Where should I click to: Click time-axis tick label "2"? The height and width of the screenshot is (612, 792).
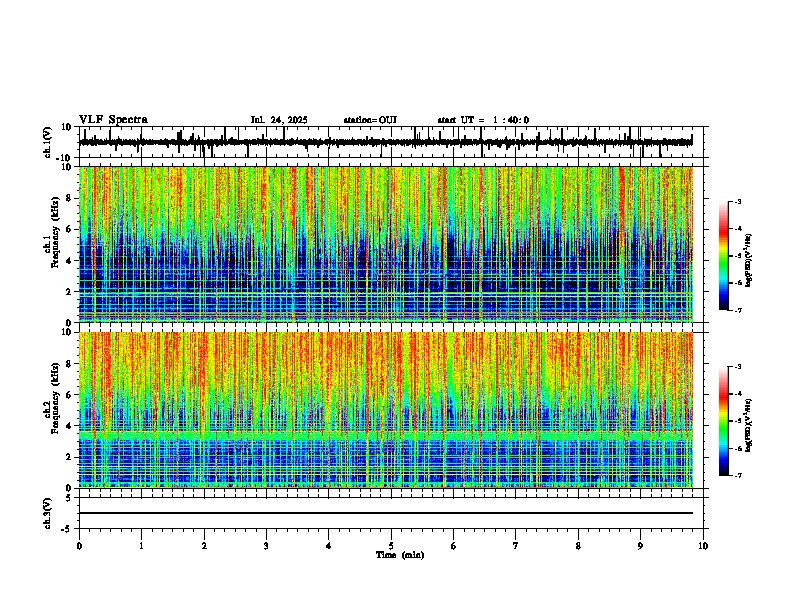[x=204, y=546]
